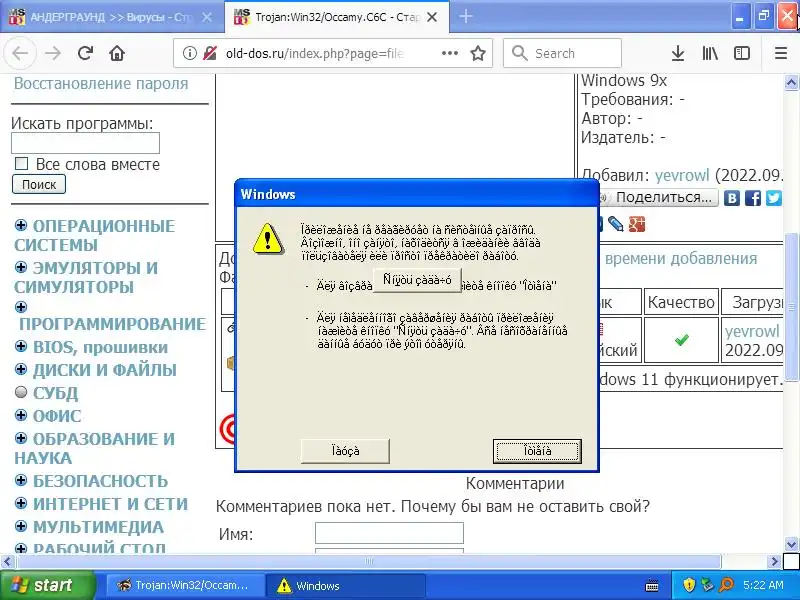Expand the БЕЗОПАСНОСТЬ category plus icon
800x600 pixels.
click(x=21, y=480)
